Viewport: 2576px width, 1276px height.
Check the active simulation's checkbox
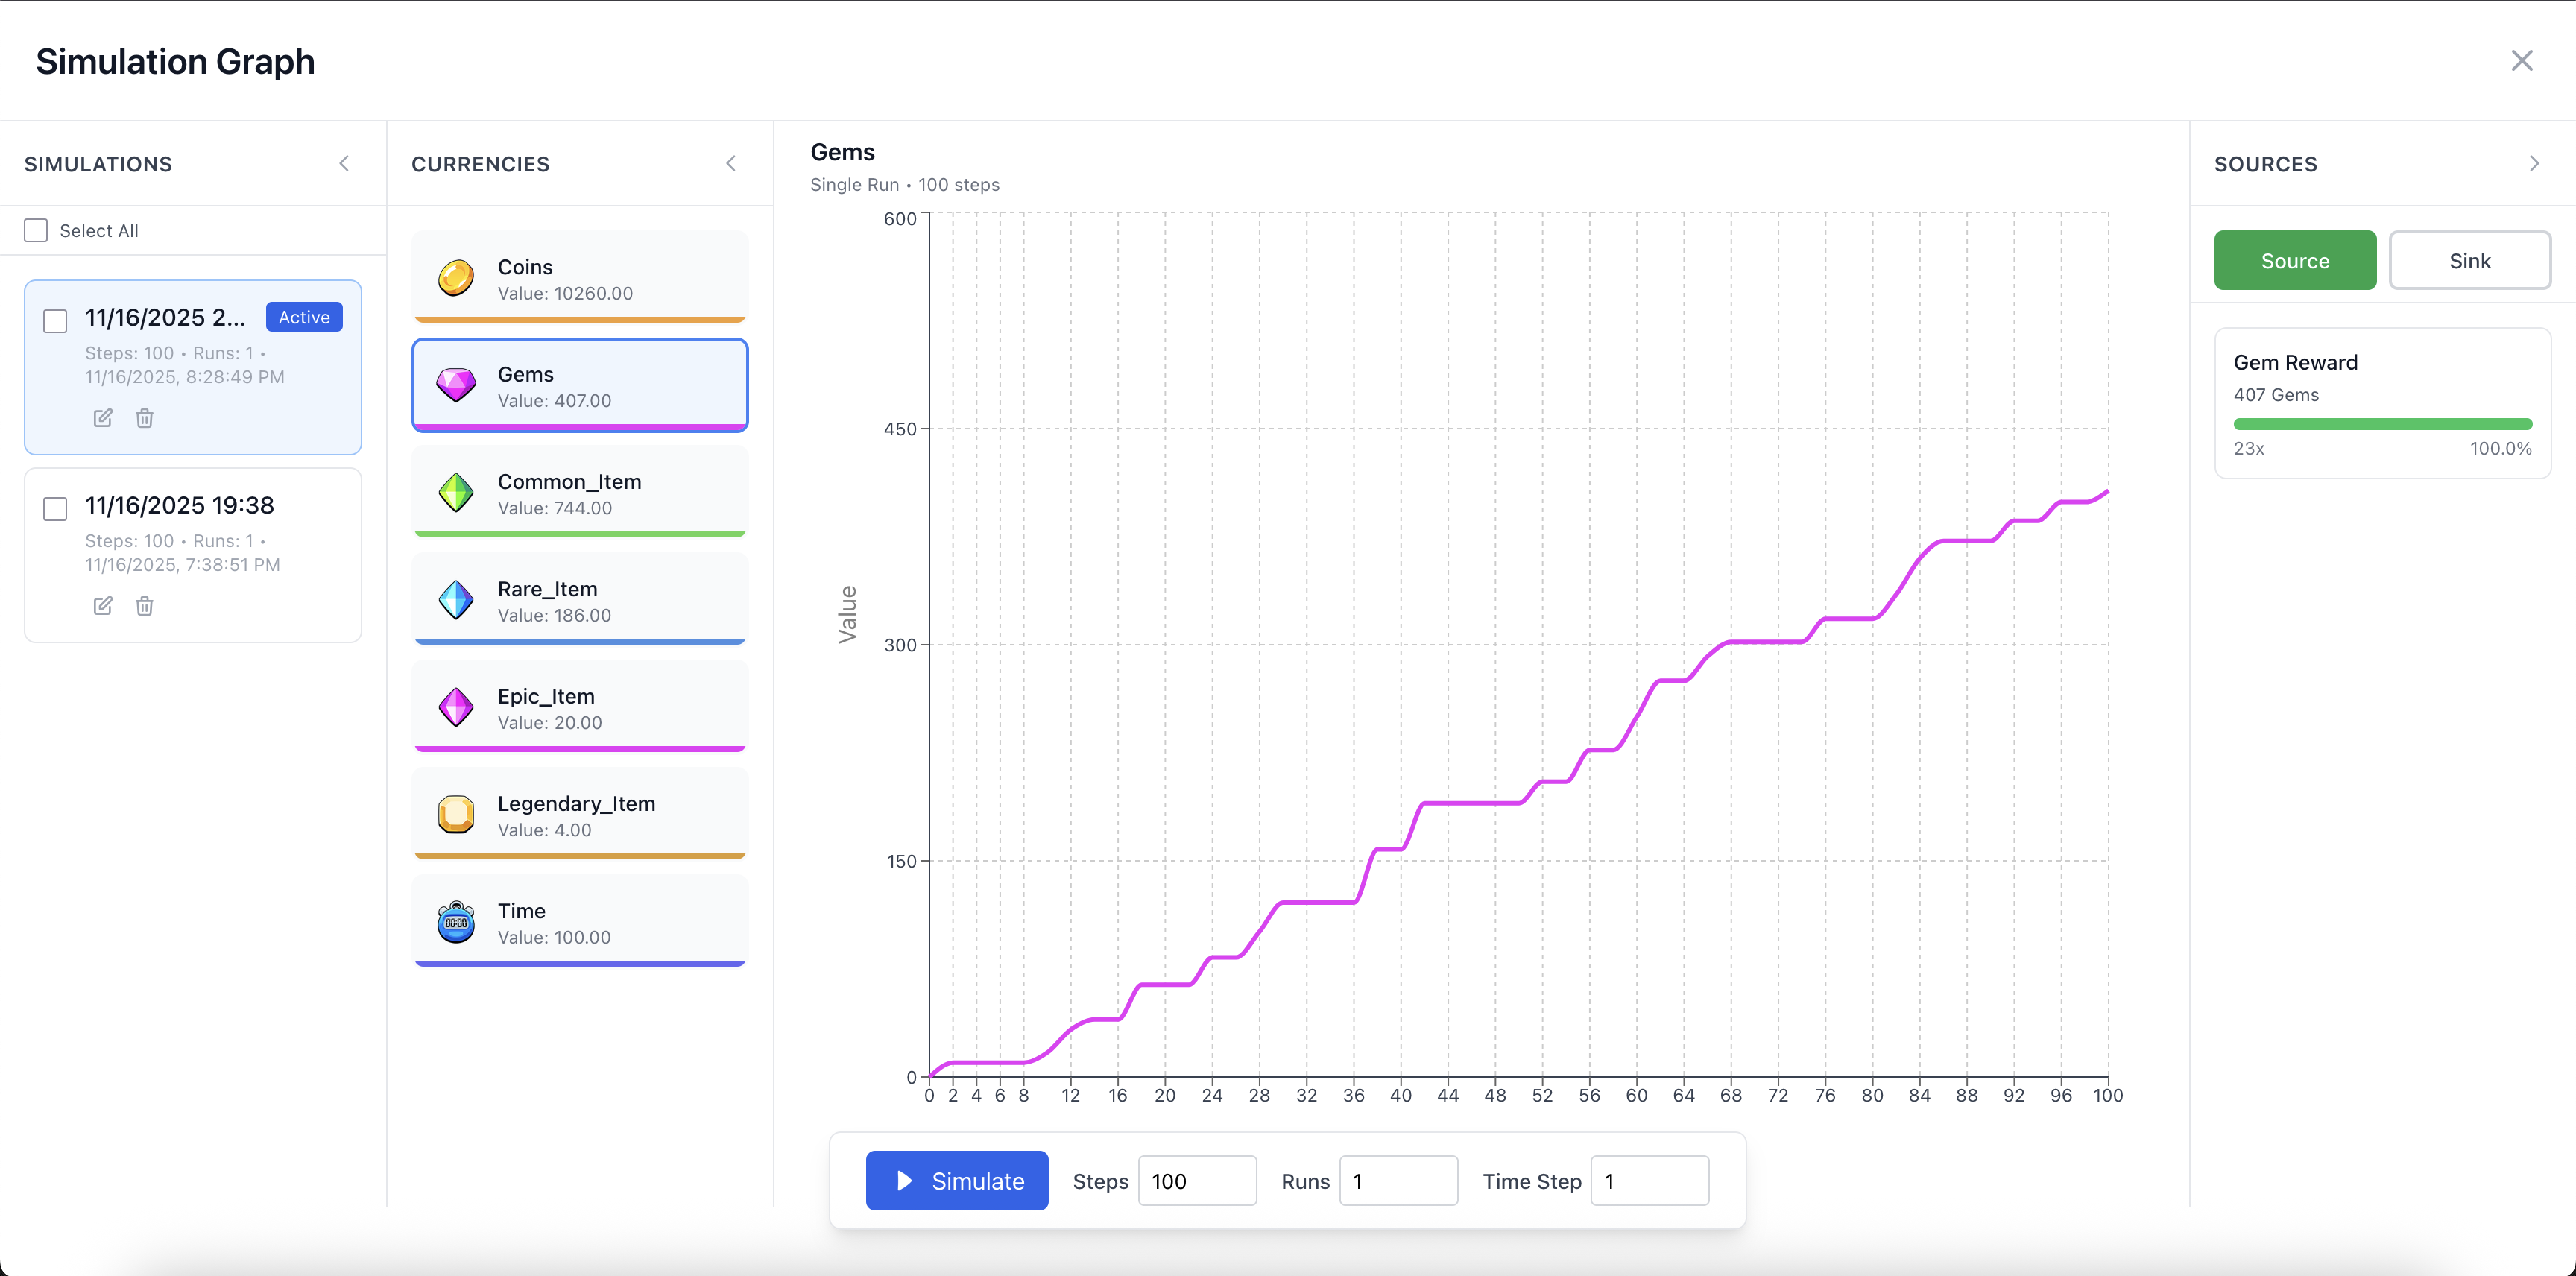(56, 321)
